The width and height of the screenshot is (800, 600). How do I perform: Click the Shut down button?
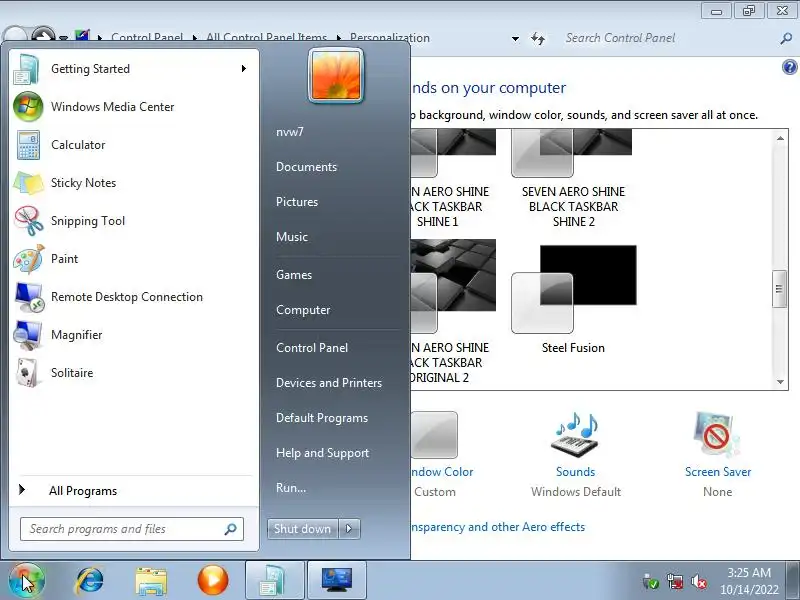[x=303, y=529]
